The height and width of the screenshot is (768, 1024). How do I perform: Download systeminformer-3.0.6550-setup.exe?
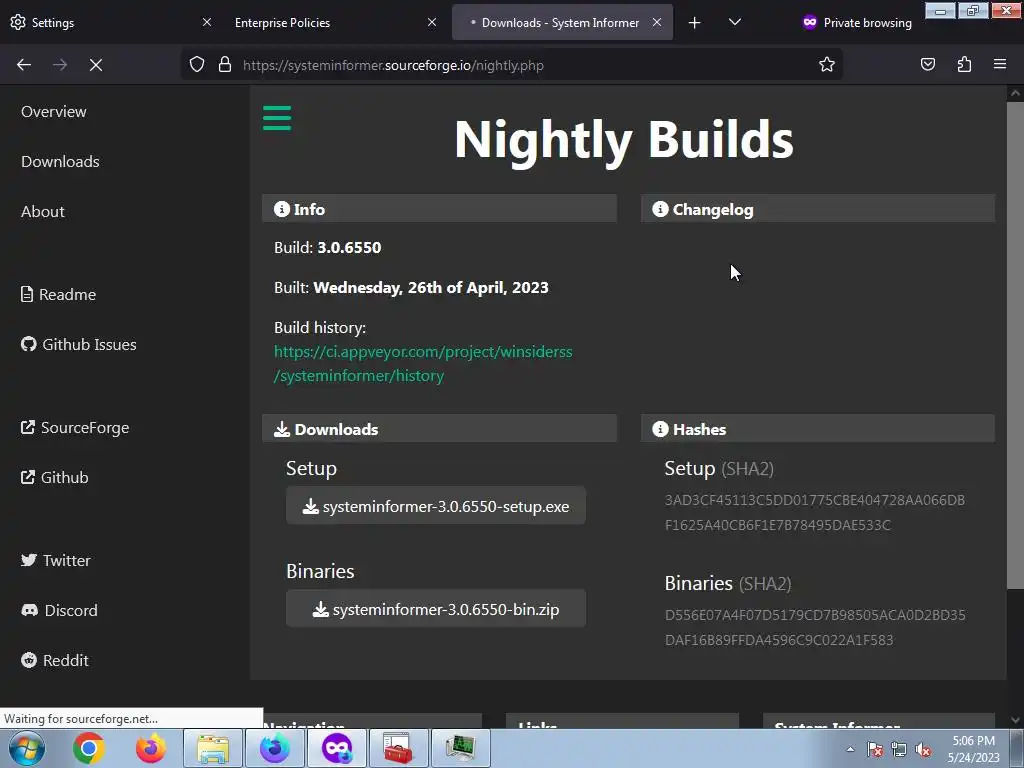pos(436,506)
